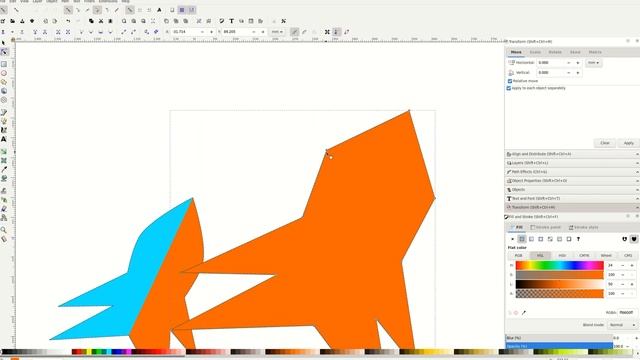Toggle Relative move checkbox
The height and width of the screenshot is (360, 640).
point(510,81)
